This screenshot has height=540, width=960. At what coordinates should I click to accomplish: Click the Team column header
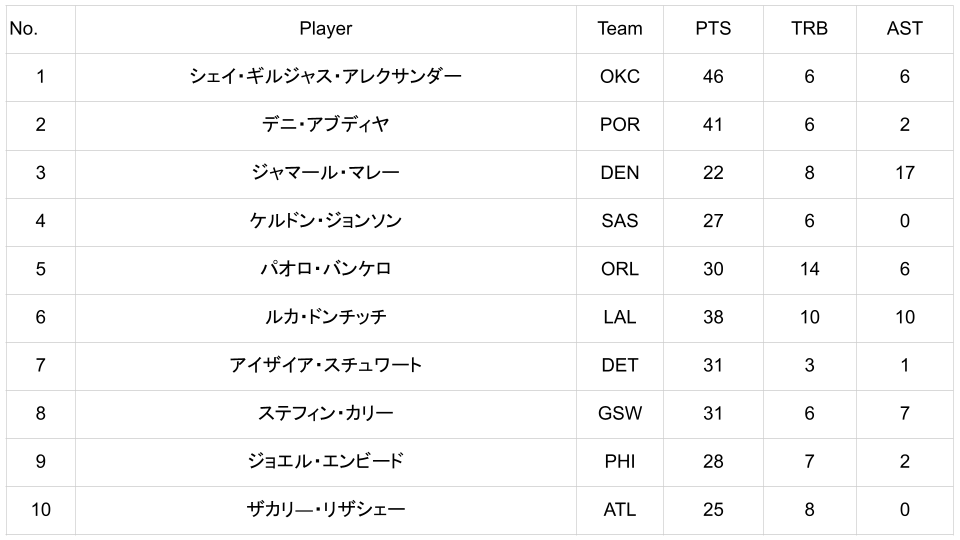(x=620, y=29)
